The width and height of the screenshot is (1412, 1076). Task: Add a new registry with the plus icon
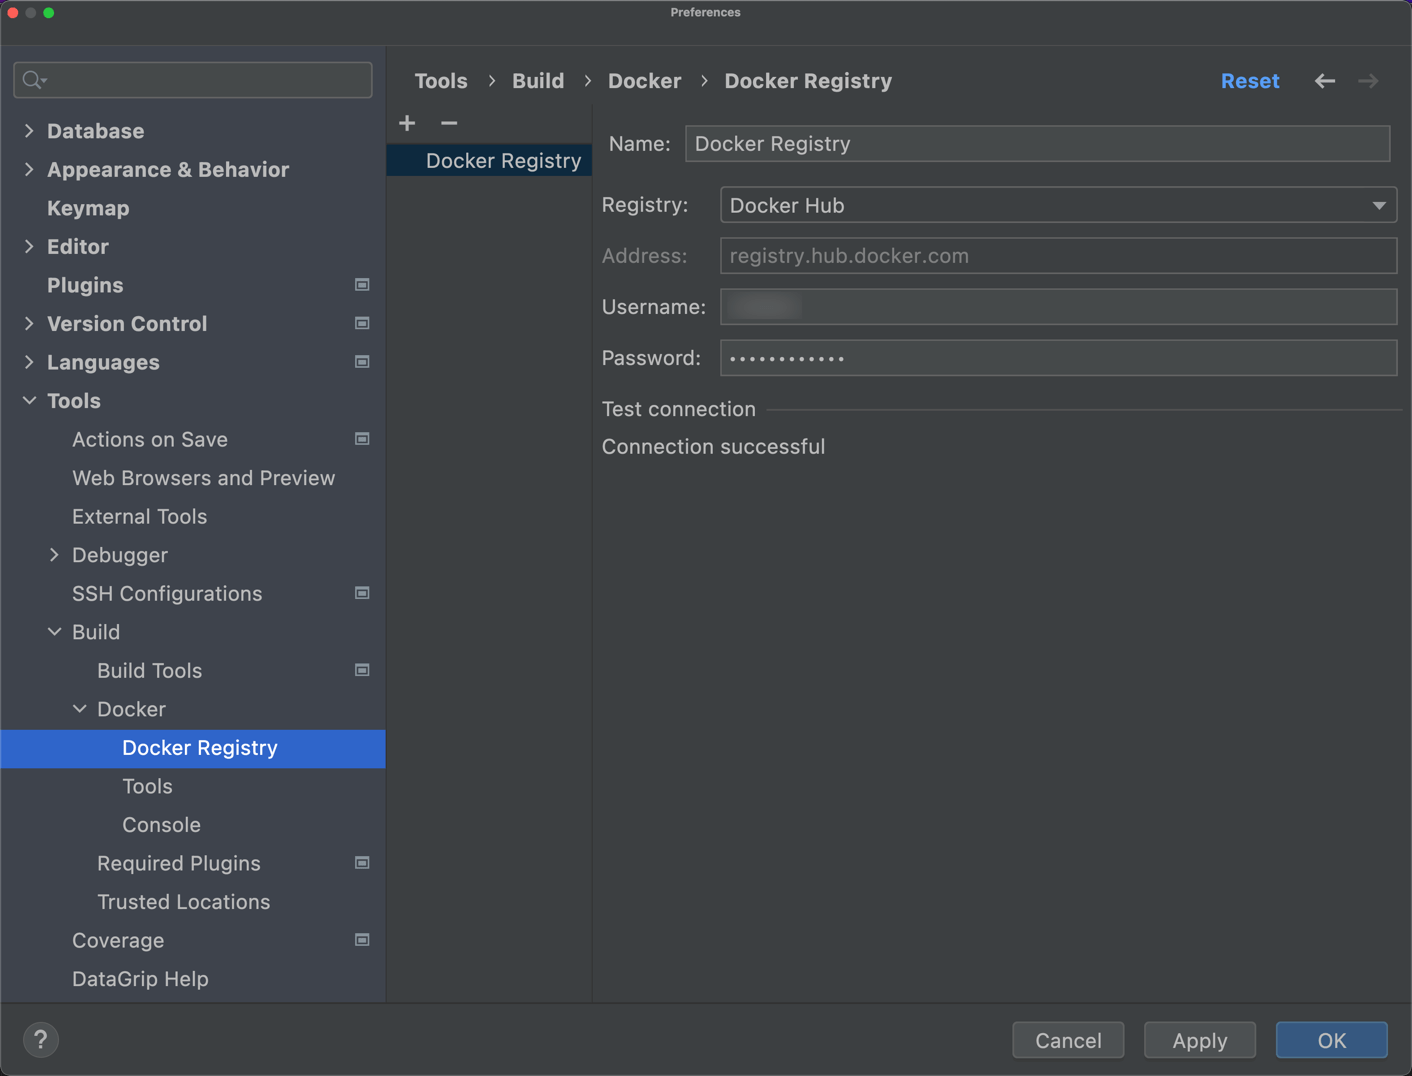pyautogui.click(x=407, y=122)
